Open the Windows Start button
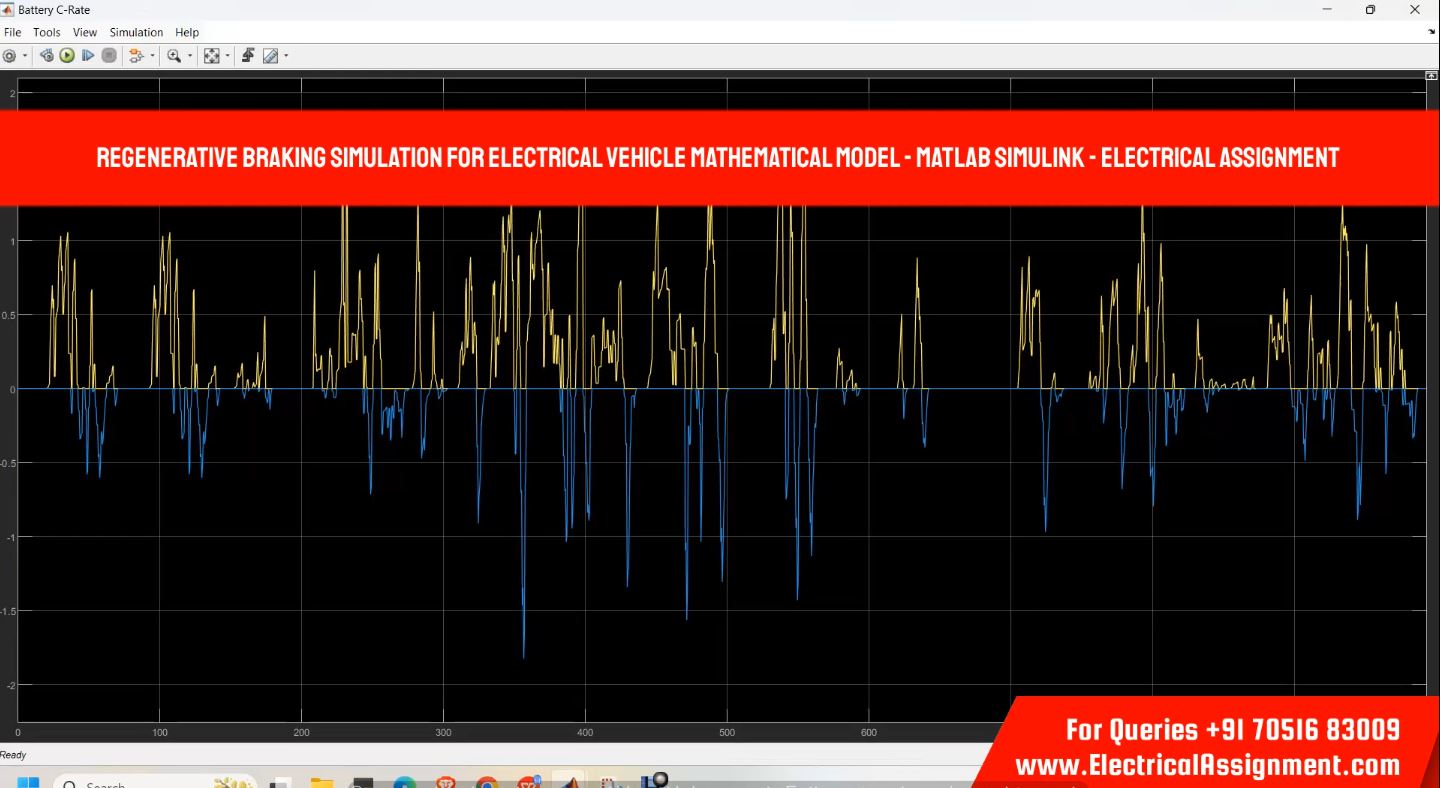The image size is (1440, 788). pyautogui.click(x=28, y=783)
